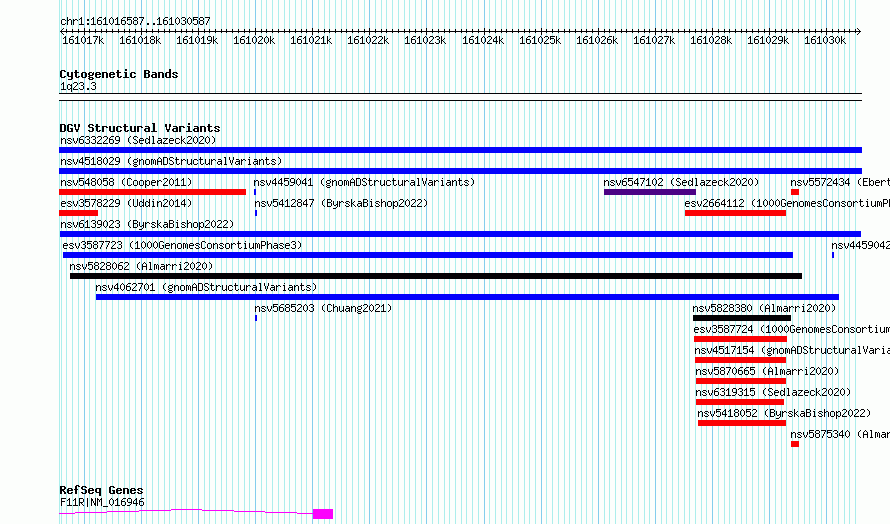Click the small red nsv5875340 bar
Image resolution: width=890 pixels, height=524 pixels.
(795, 444)
